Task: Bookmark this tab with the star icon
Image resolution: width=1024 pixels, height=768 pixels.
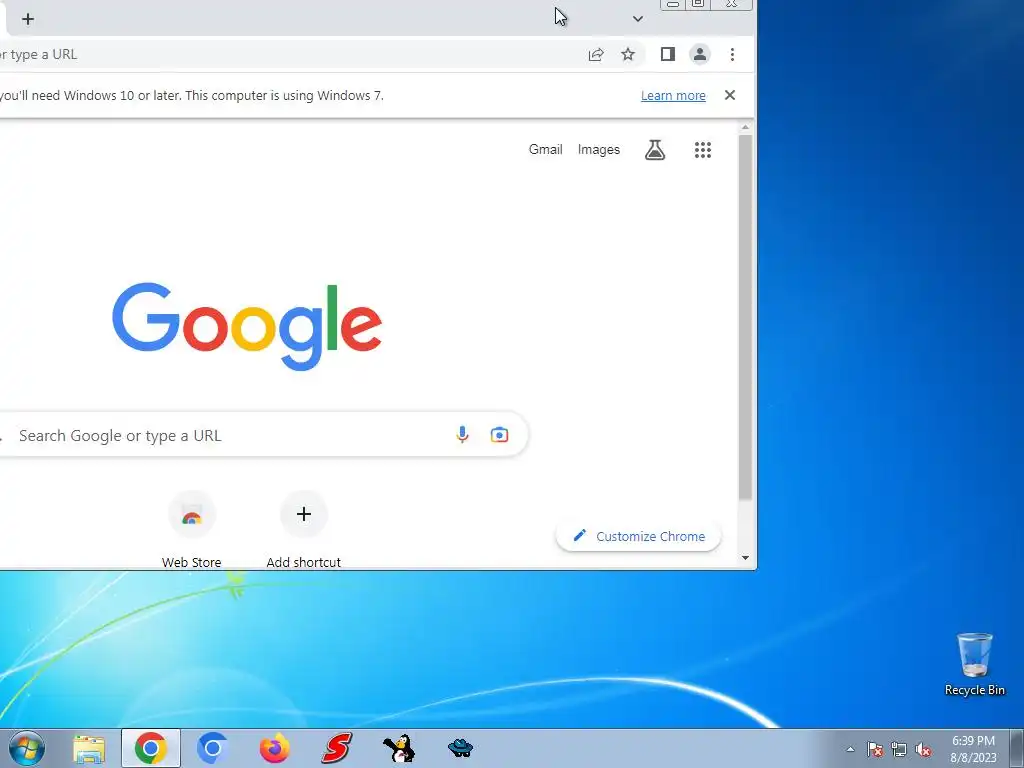Action: pyautogui.click(x=628, y=54)
